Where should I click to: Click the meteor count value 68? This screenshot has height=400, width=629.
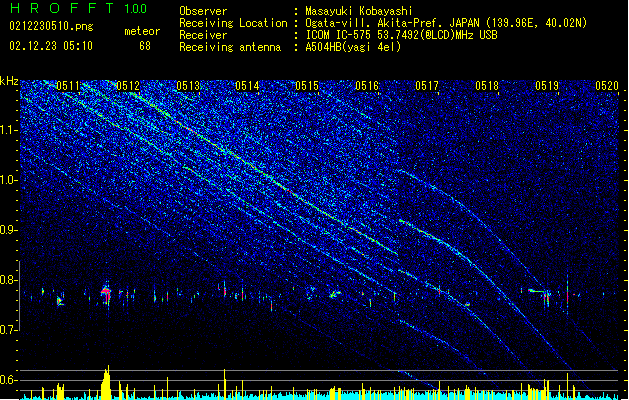pos(145,46)
